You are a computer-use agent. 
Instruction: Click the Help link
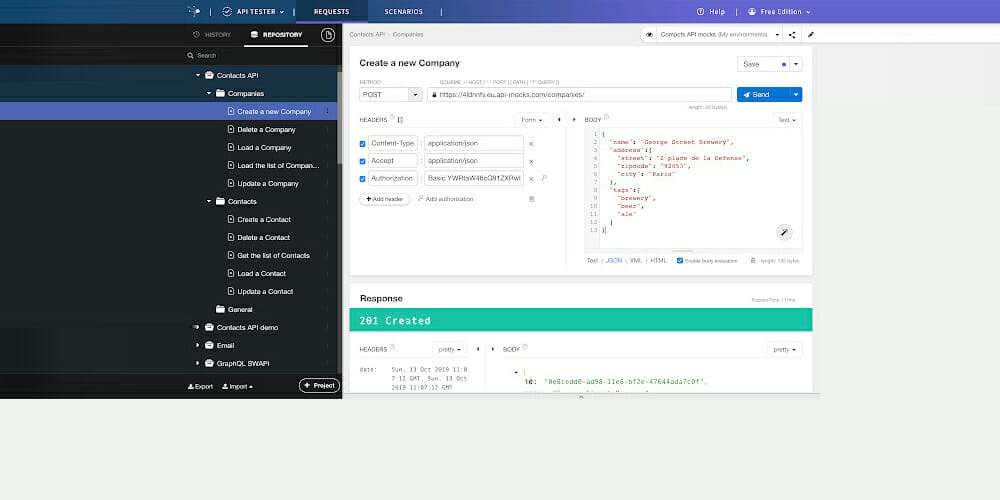click(710, 11)
